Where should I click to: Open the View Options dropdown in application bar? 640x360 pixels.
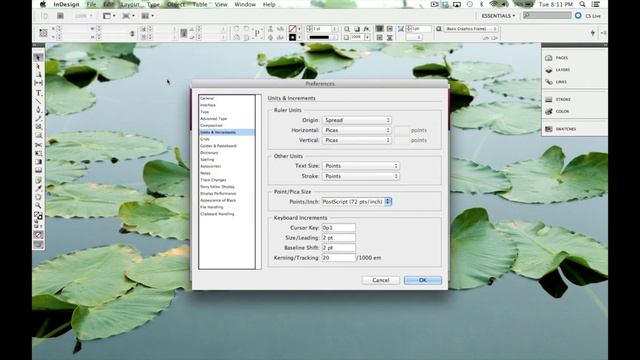(x=109, y=16)
